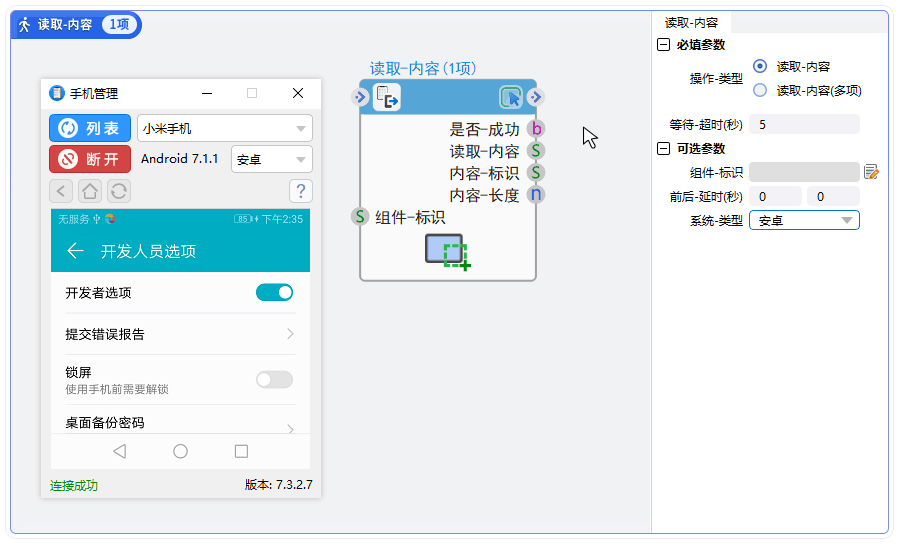Click the 等待-超时(秒) input field

click(x=805, y=125)
